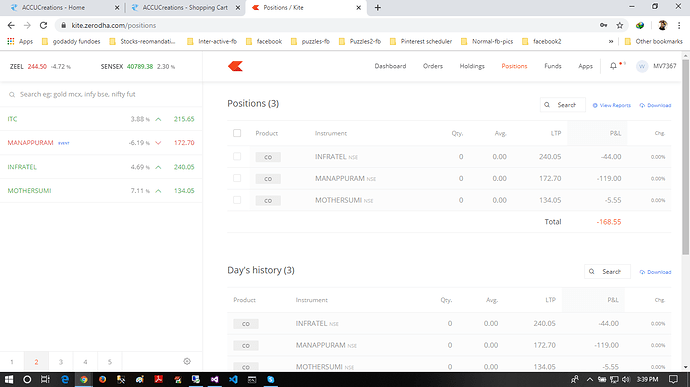Screen dimensions: 690x387
Task: Sort Positions by the Instrument column header
Action: point(330,133)
